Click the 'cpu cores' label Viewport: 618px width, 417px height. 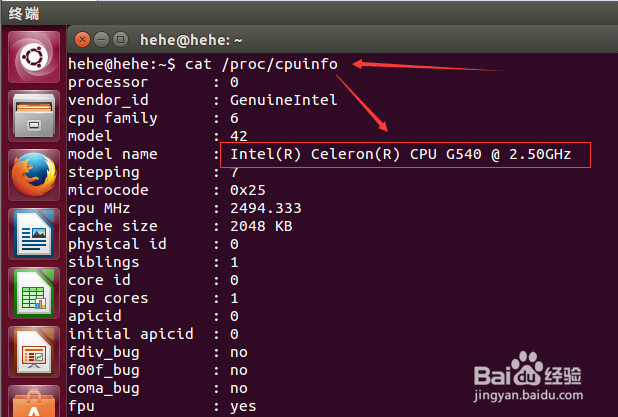click(x=108, y=298)
